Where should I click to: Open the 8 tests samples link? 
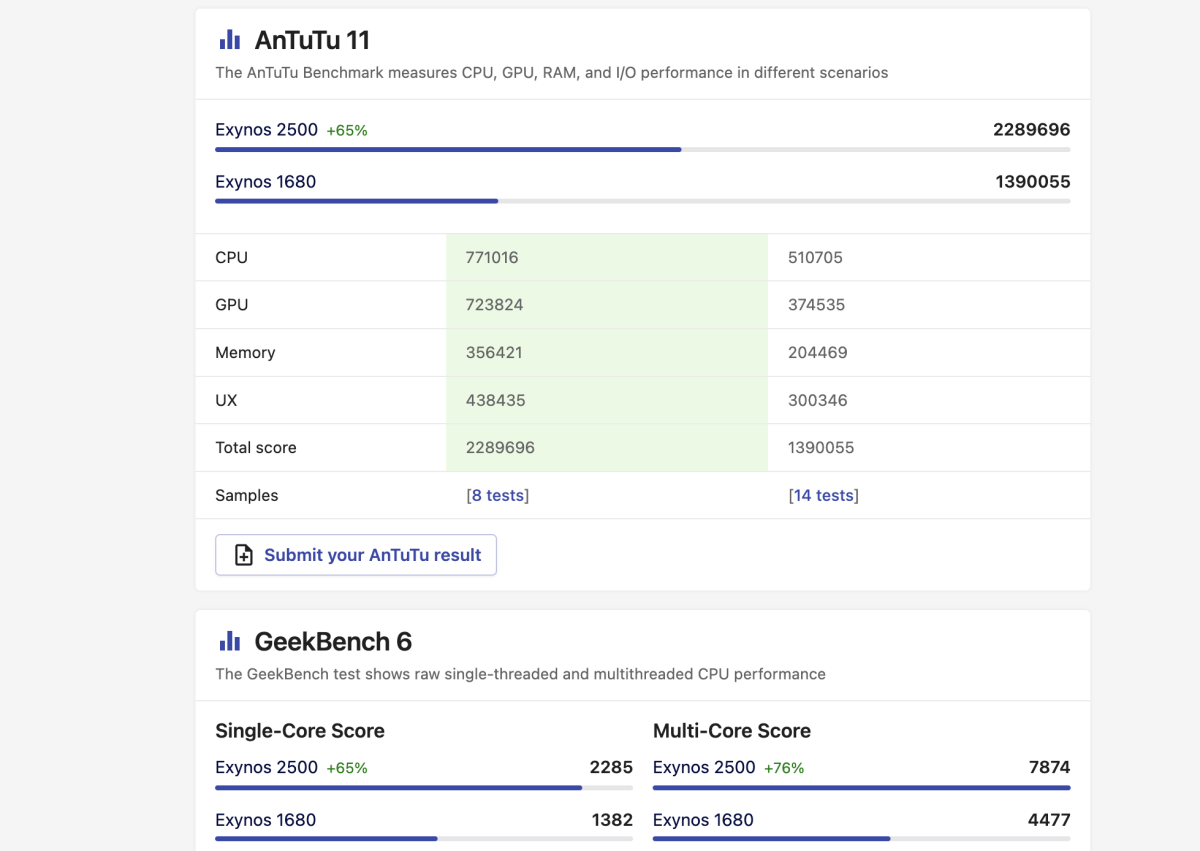coord(498,495)
